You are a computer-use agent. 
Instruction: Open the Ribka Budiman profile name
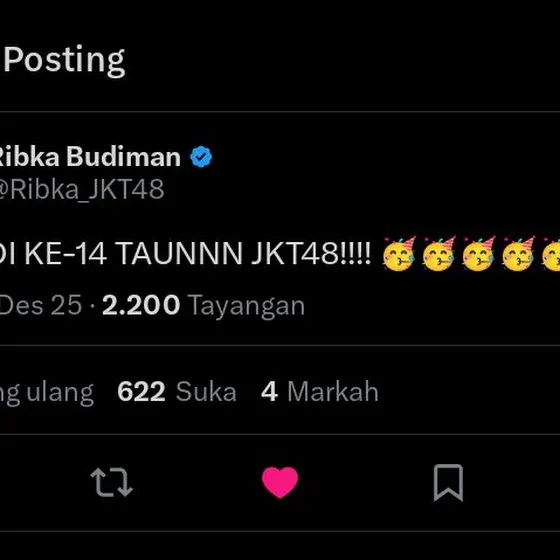pyautogui.click(x=88, y=156)
